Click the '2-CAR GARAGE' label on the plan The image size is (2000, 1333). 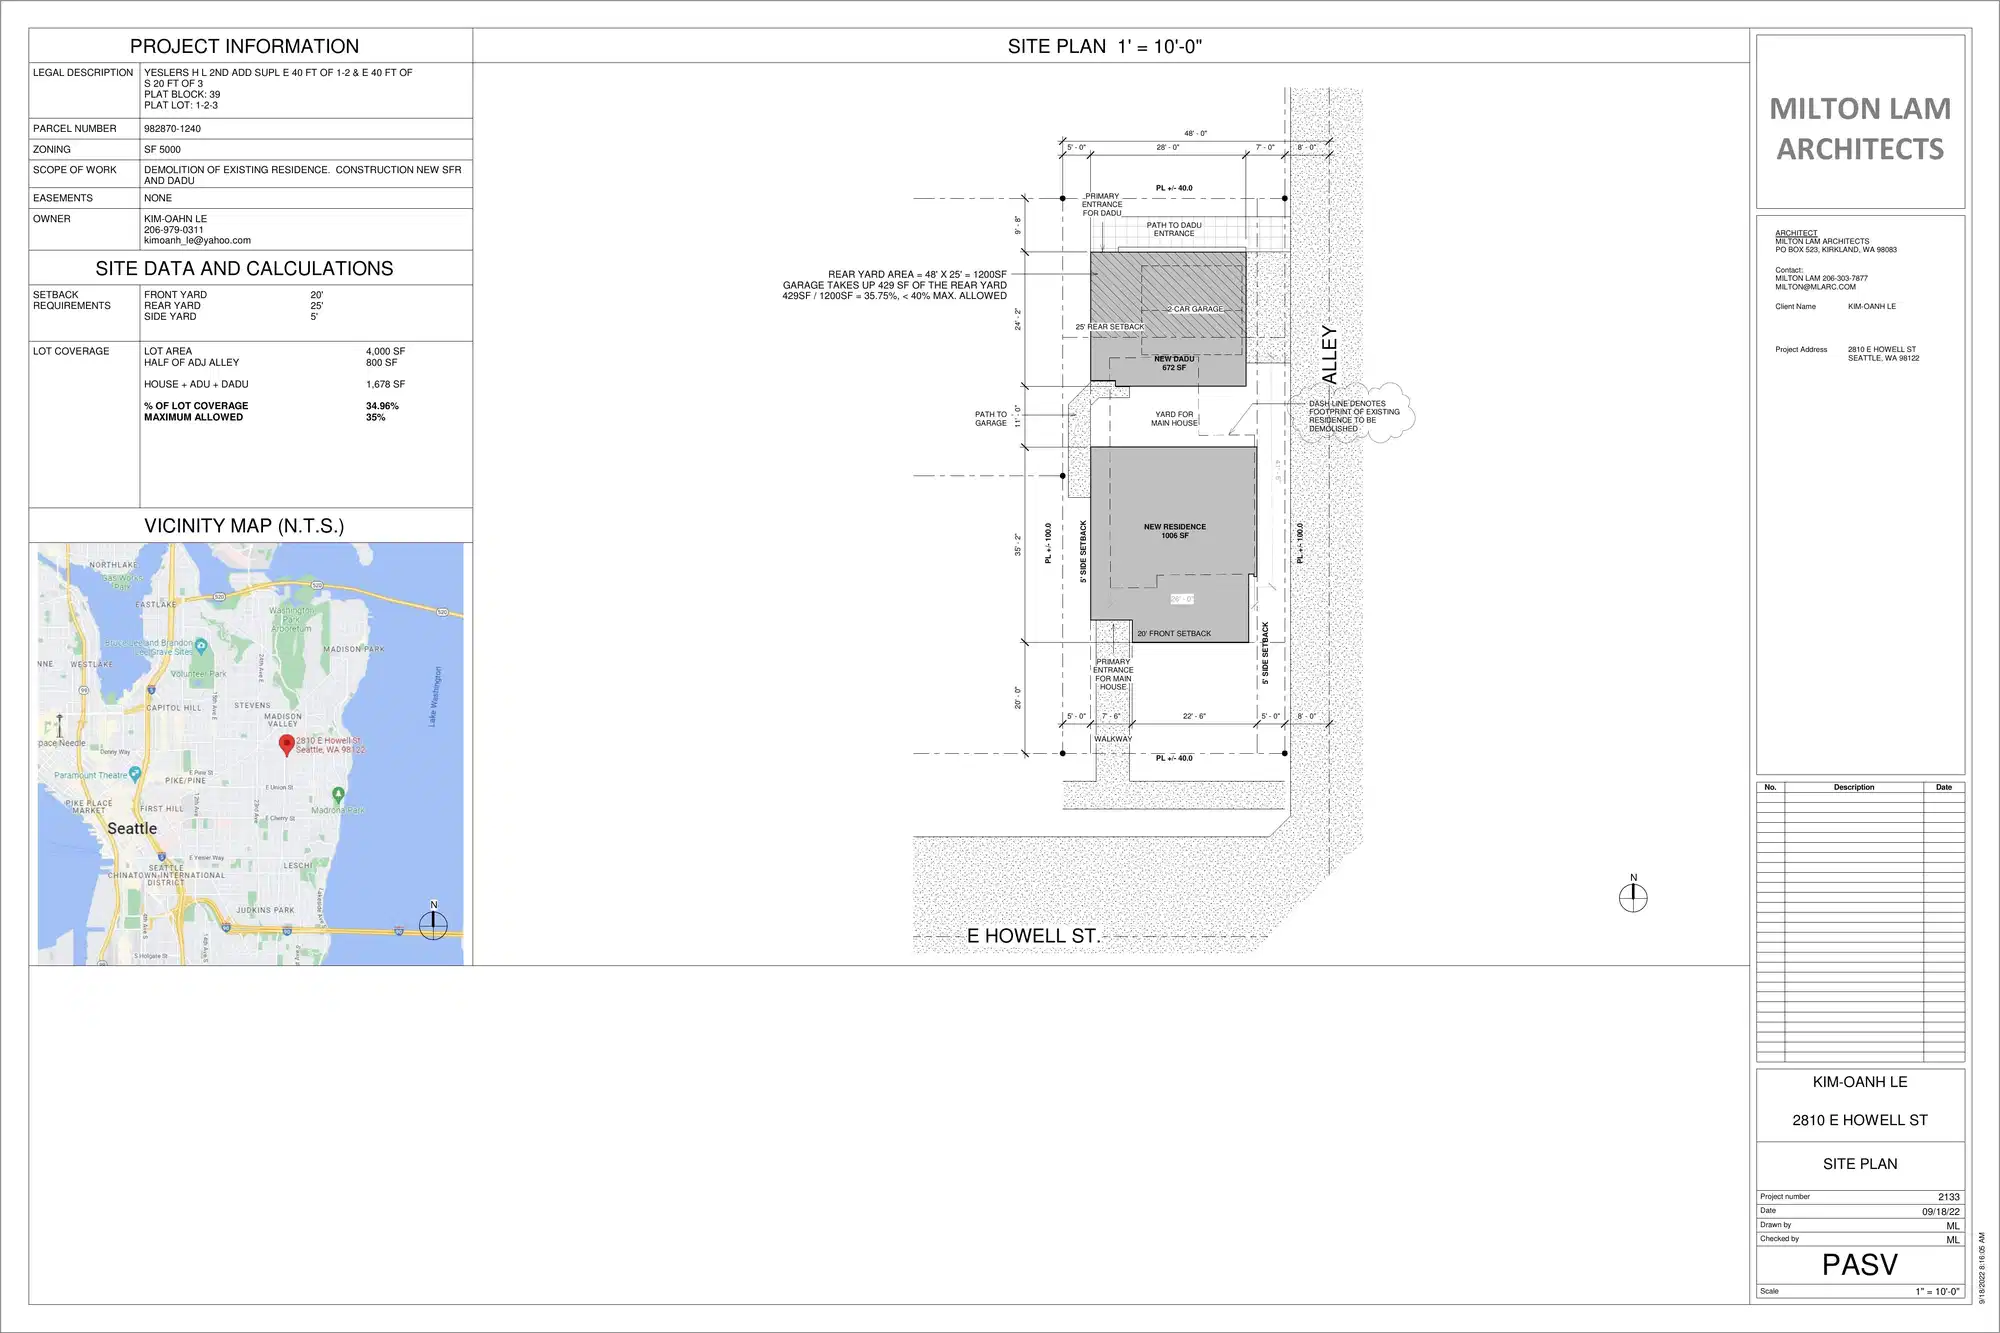click(1194, 309)
